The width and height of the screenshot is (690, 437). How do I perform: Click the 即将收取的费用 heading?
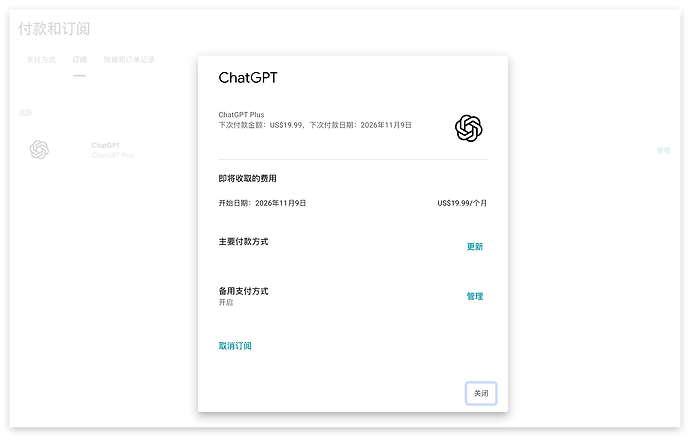point(247,178)
